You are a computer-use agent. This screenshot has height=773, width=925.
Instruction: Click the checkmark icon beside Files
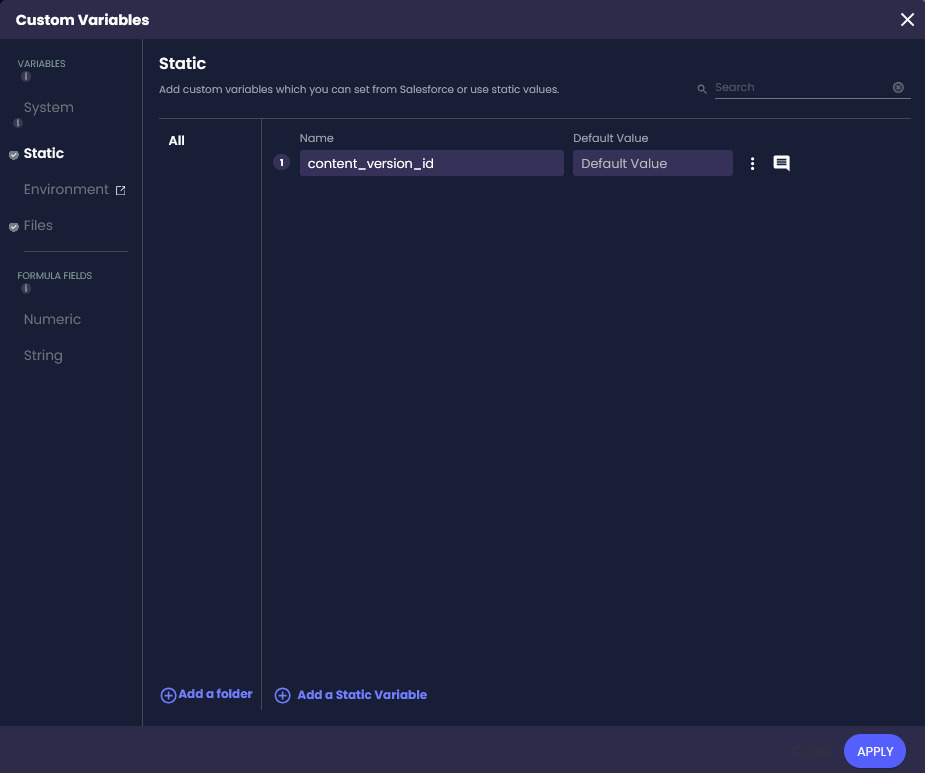click(x=14, y=227)
